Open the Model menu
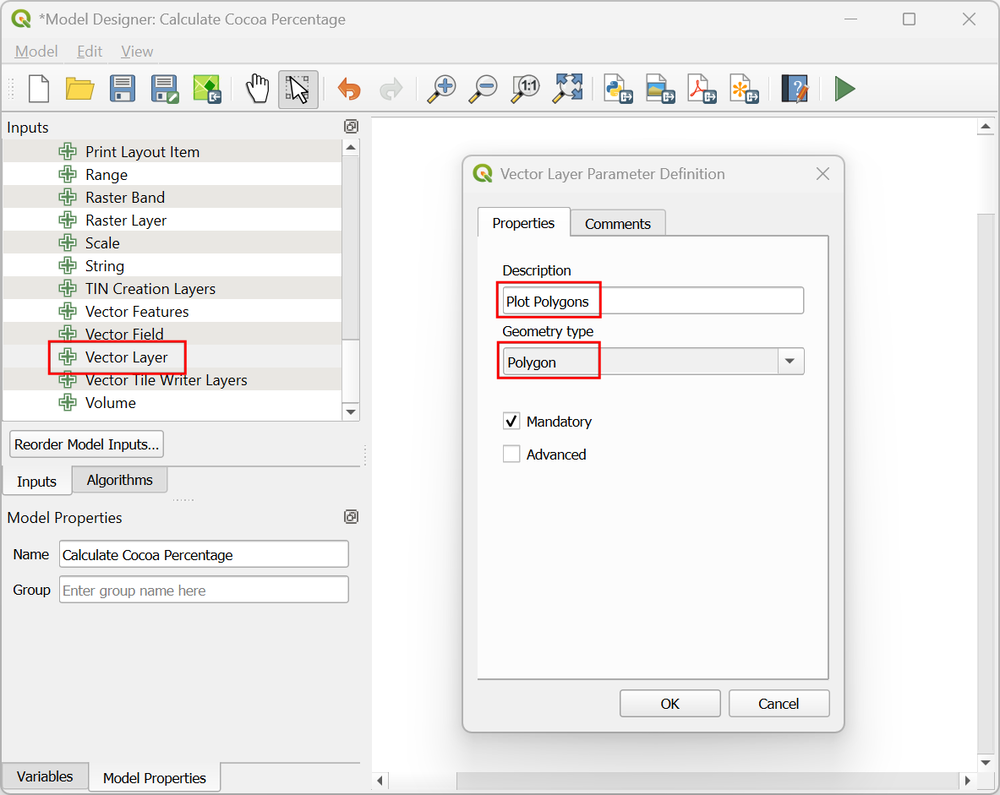This screenshot has height=795, width=1000. [x=36, y=51]
